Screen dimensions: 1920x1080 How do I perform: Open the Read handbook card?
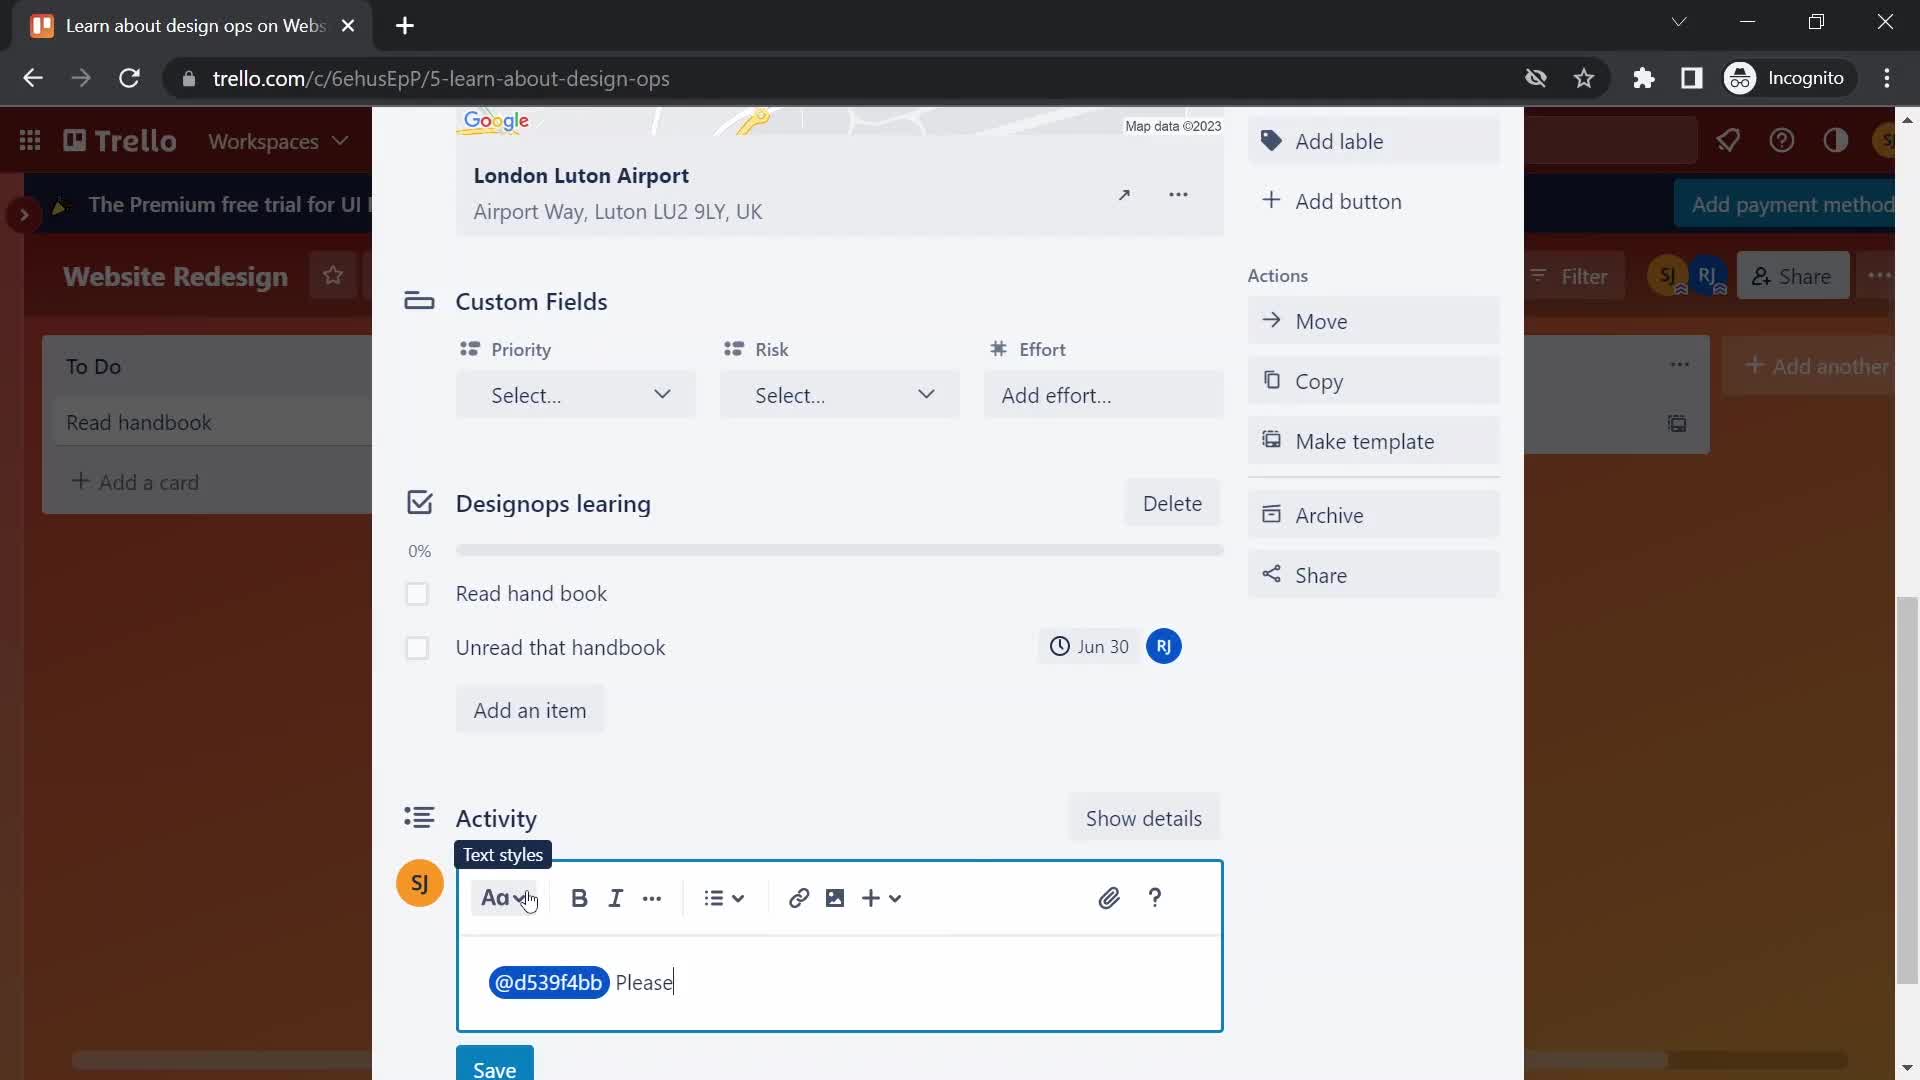point(213,422)
